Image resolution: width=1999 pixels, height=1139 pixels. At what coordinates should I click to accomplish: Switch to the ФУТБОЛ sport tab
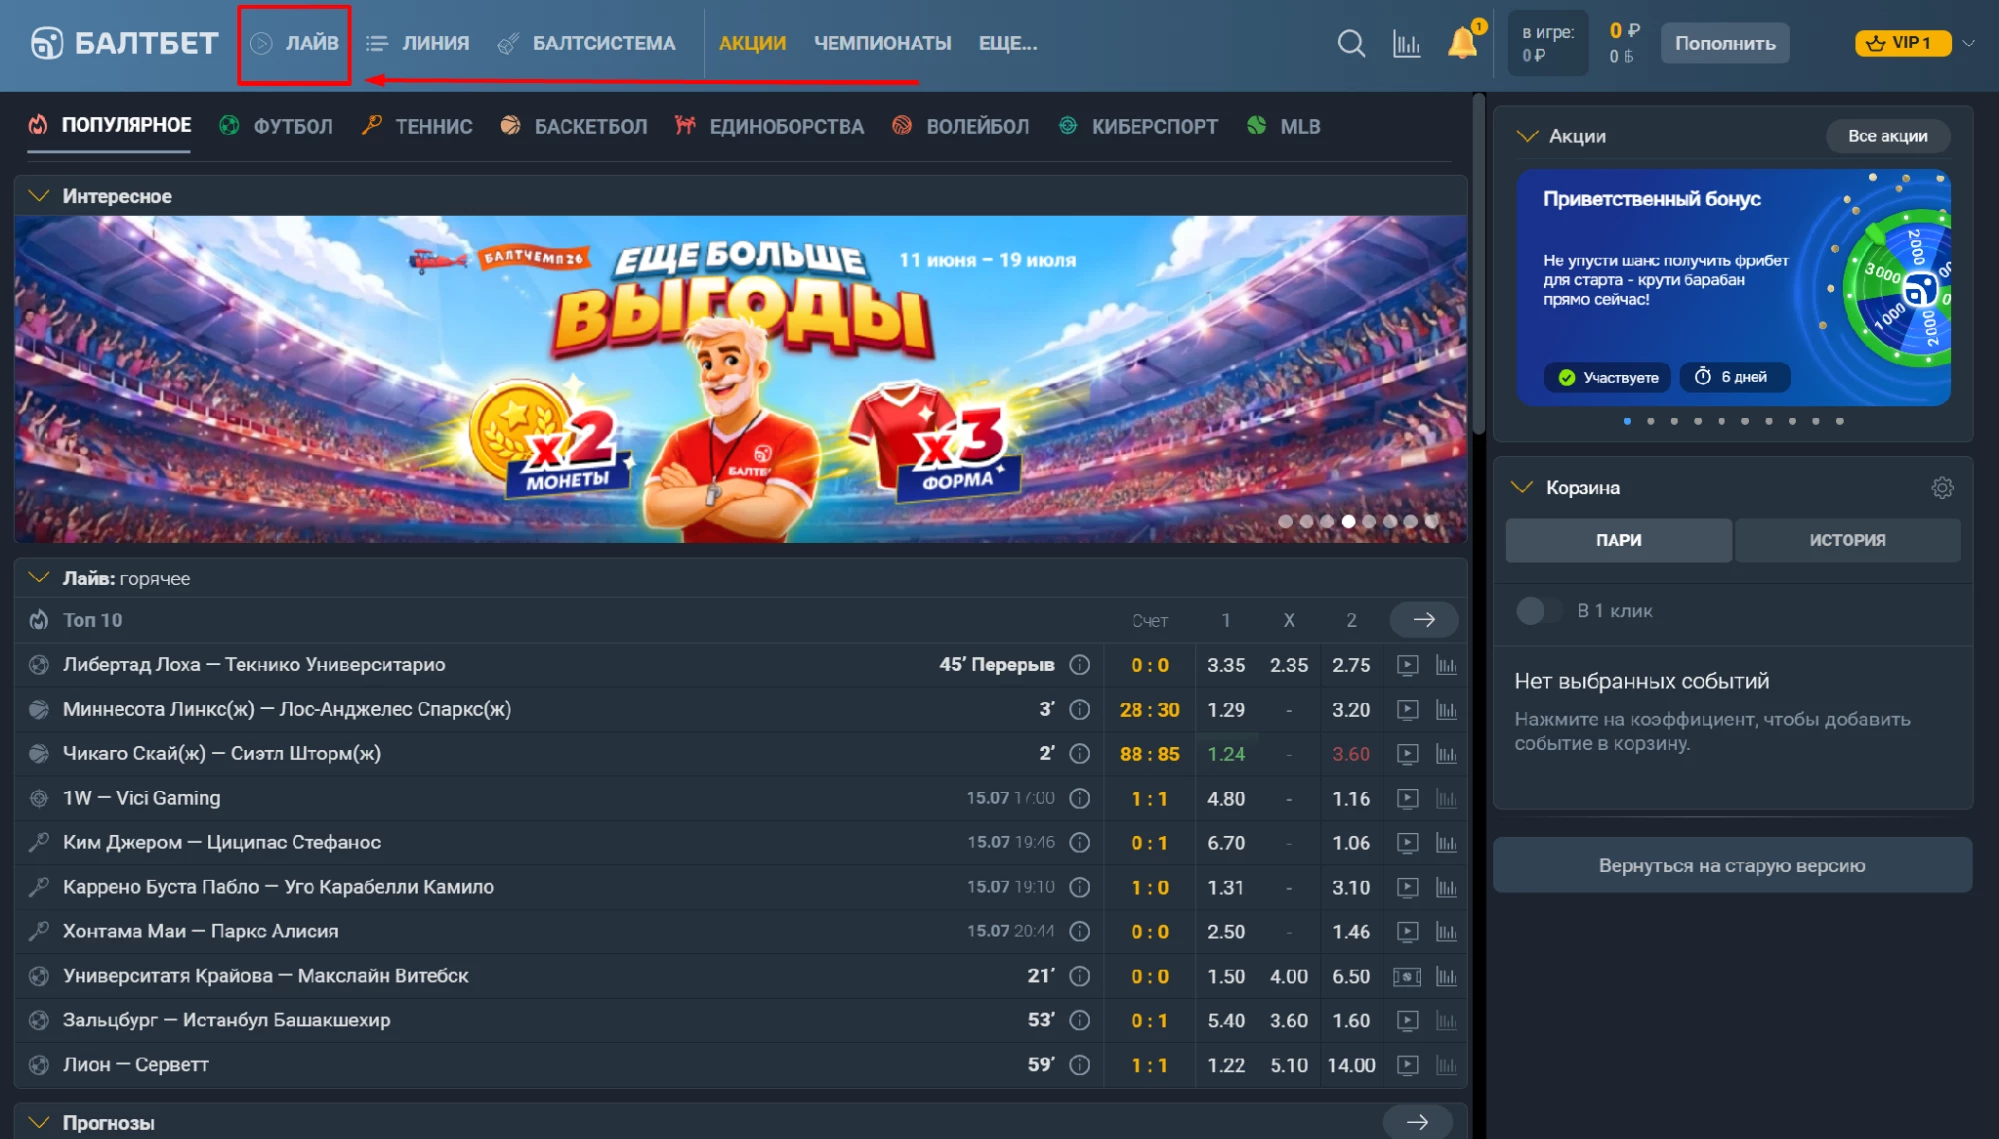[x=276, y=126]
